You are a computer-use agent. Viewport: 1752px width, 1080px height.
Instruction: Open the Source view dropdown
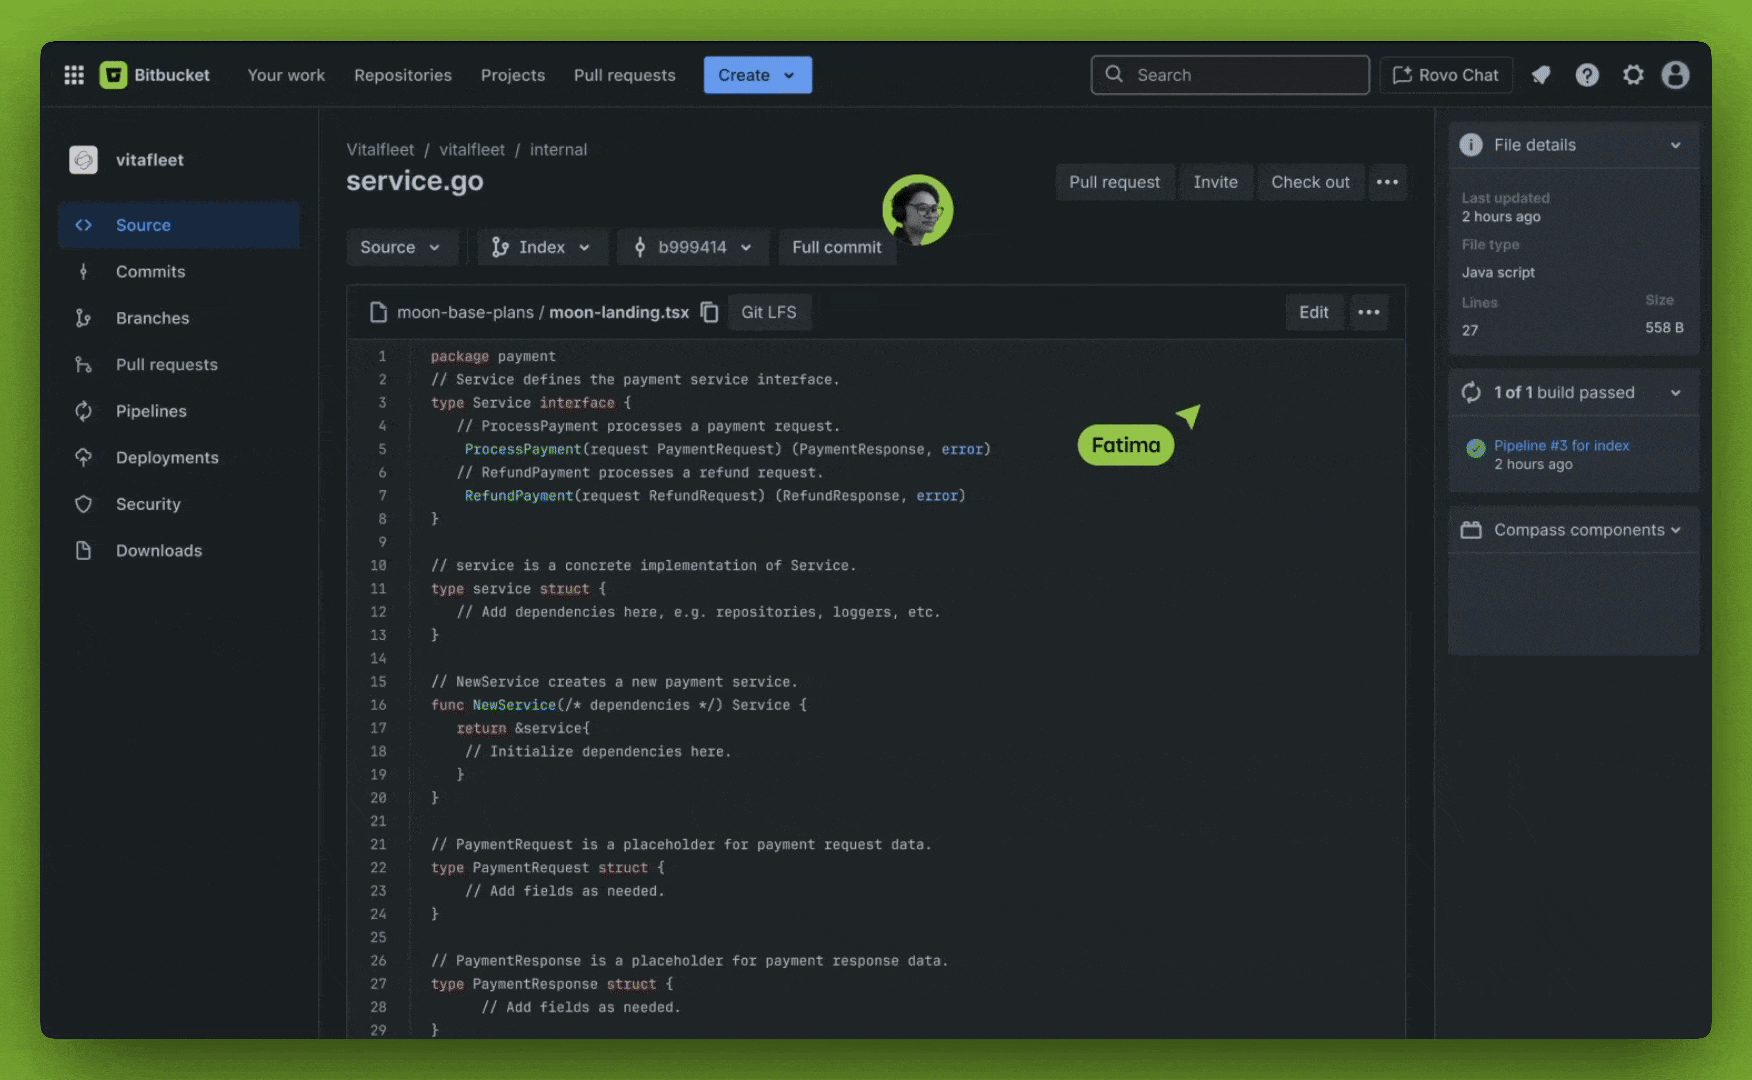click(400, 247)
